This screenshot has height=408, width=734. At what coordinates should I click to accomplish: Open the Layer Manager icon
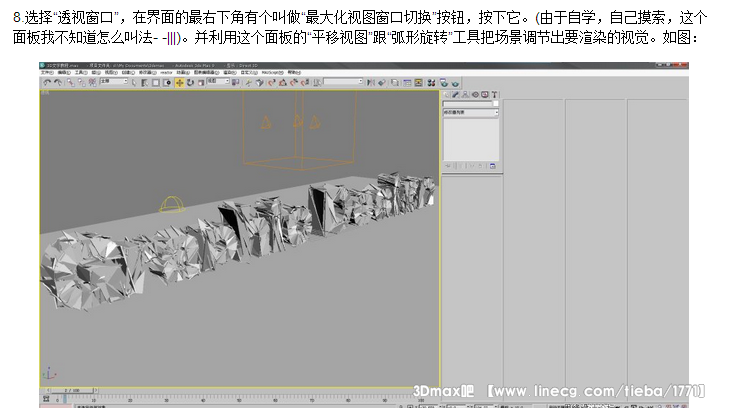tap(395, 82)
